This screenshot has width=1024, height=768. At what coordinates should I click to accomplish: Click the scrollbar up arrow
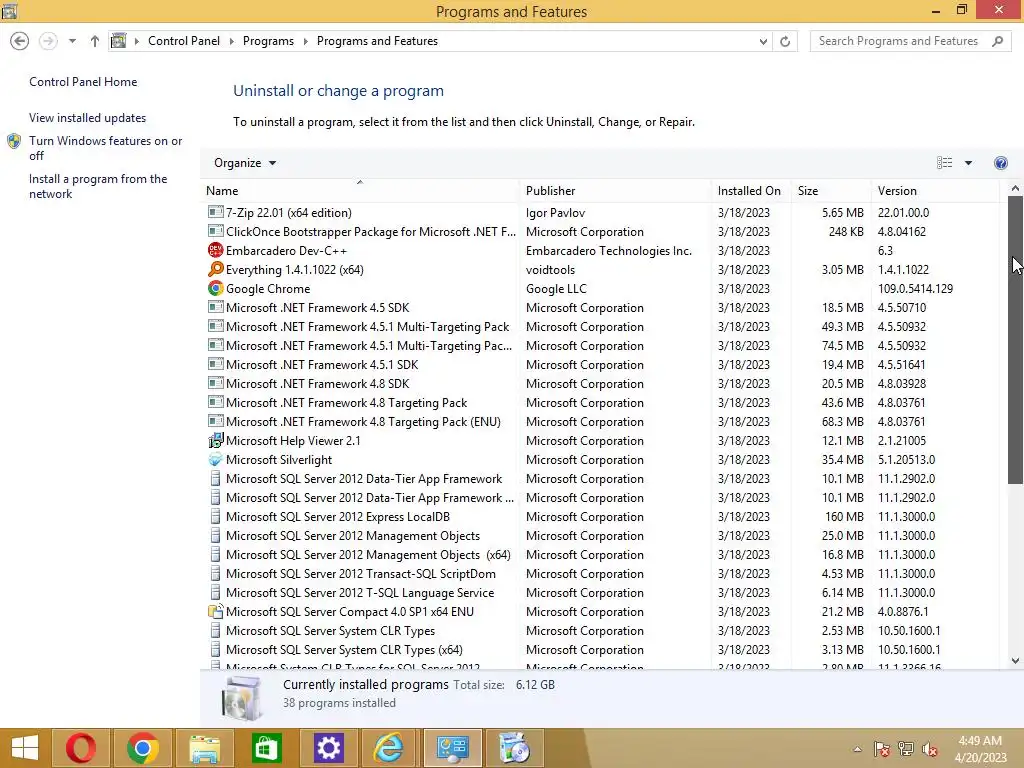pyautogui.click(x=1015, y=189)
